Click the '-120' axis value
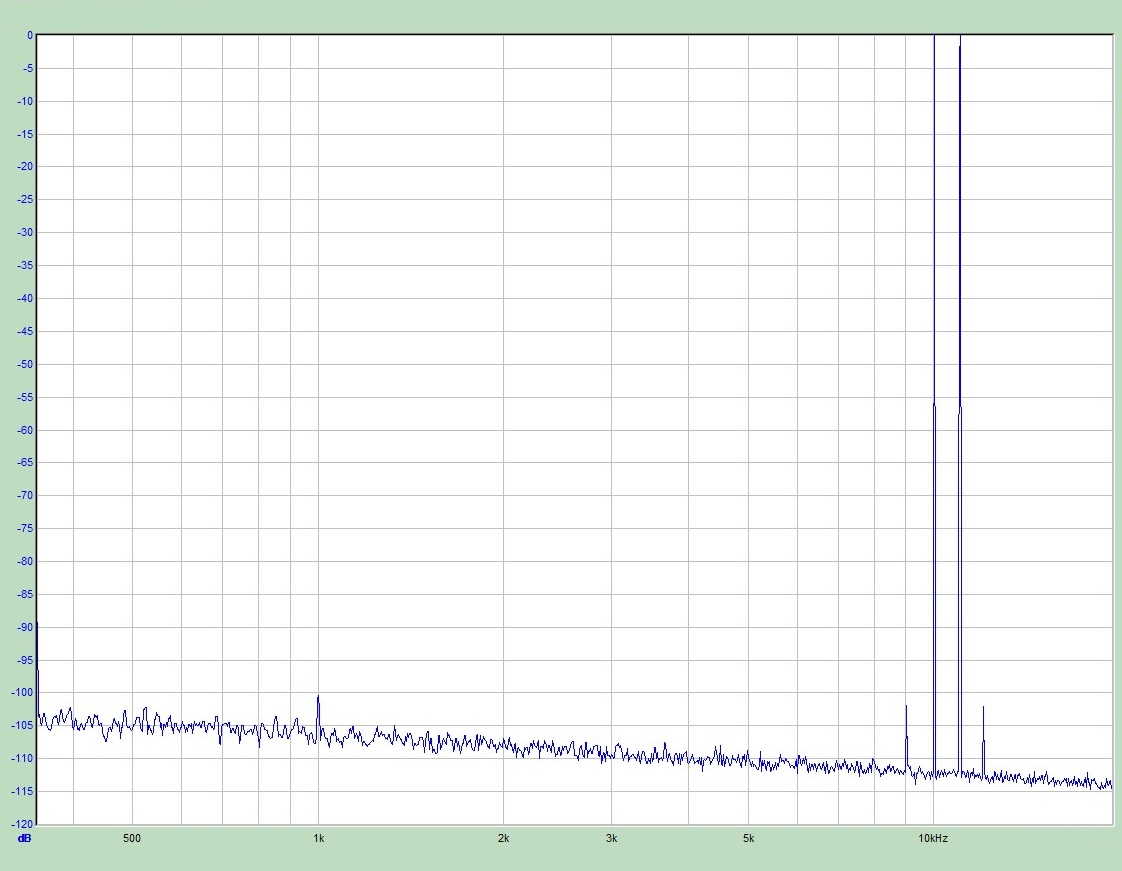This screenshot has height=871, width=1122. (x=22, y=824)
